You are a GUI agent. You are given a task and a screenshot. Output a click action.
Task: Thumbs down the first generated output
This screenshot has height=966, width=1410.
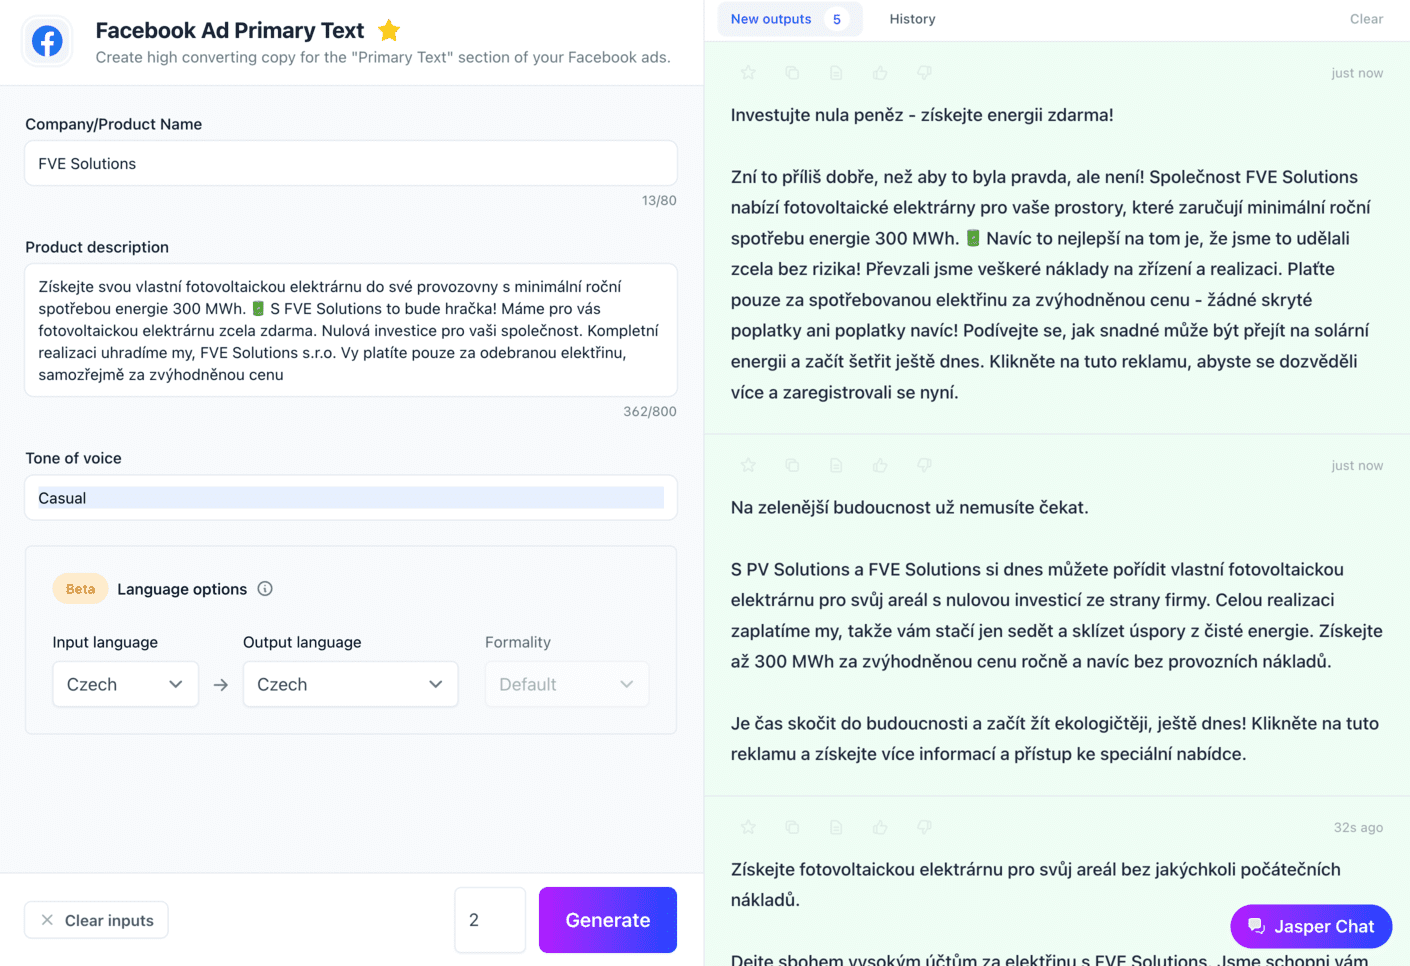924,73
